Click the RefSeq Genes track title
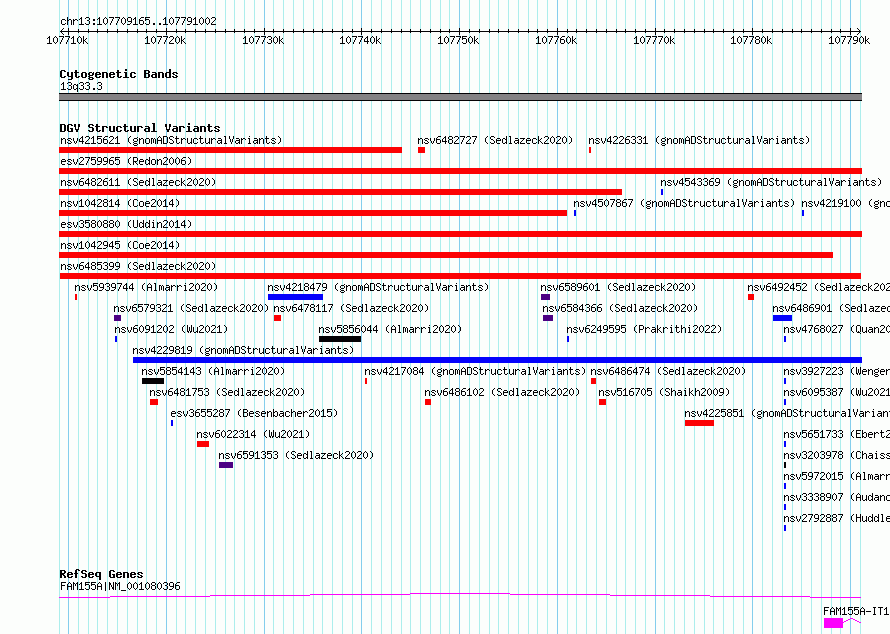This screenshot has height=634, width=890. coord(101,574)
